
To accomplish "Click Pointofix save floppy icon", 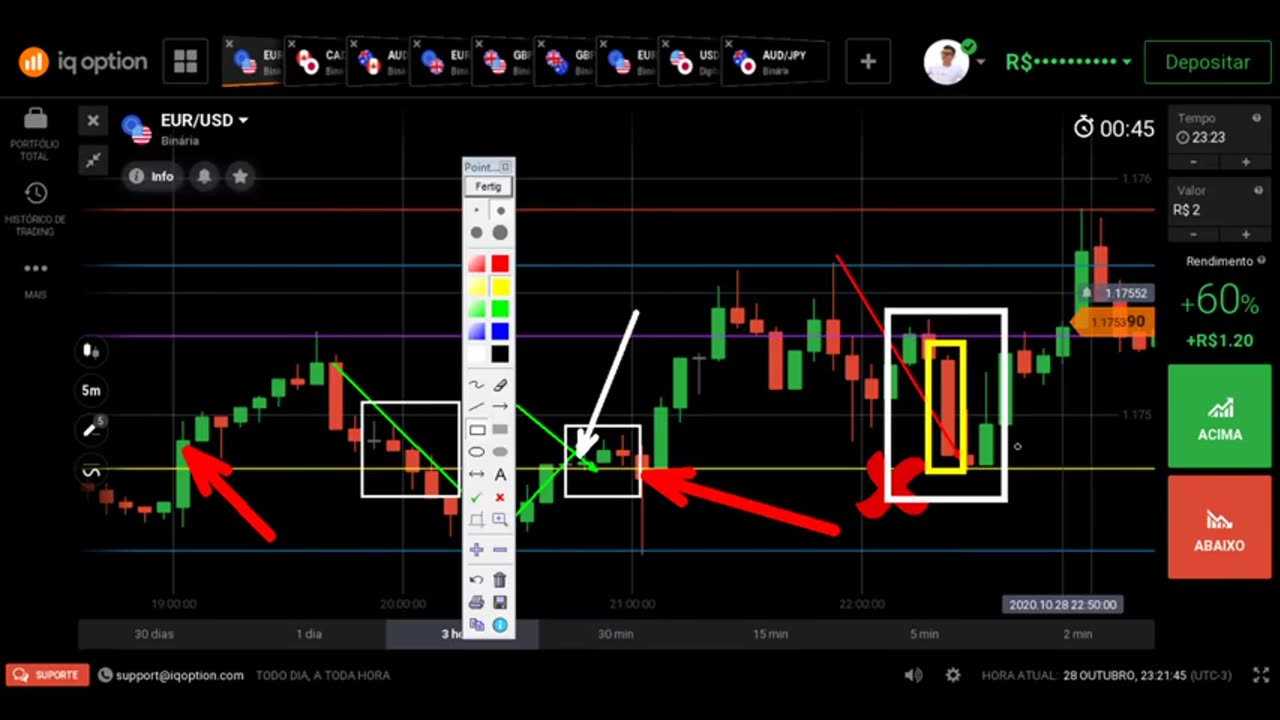I will [x=500, y=602].
